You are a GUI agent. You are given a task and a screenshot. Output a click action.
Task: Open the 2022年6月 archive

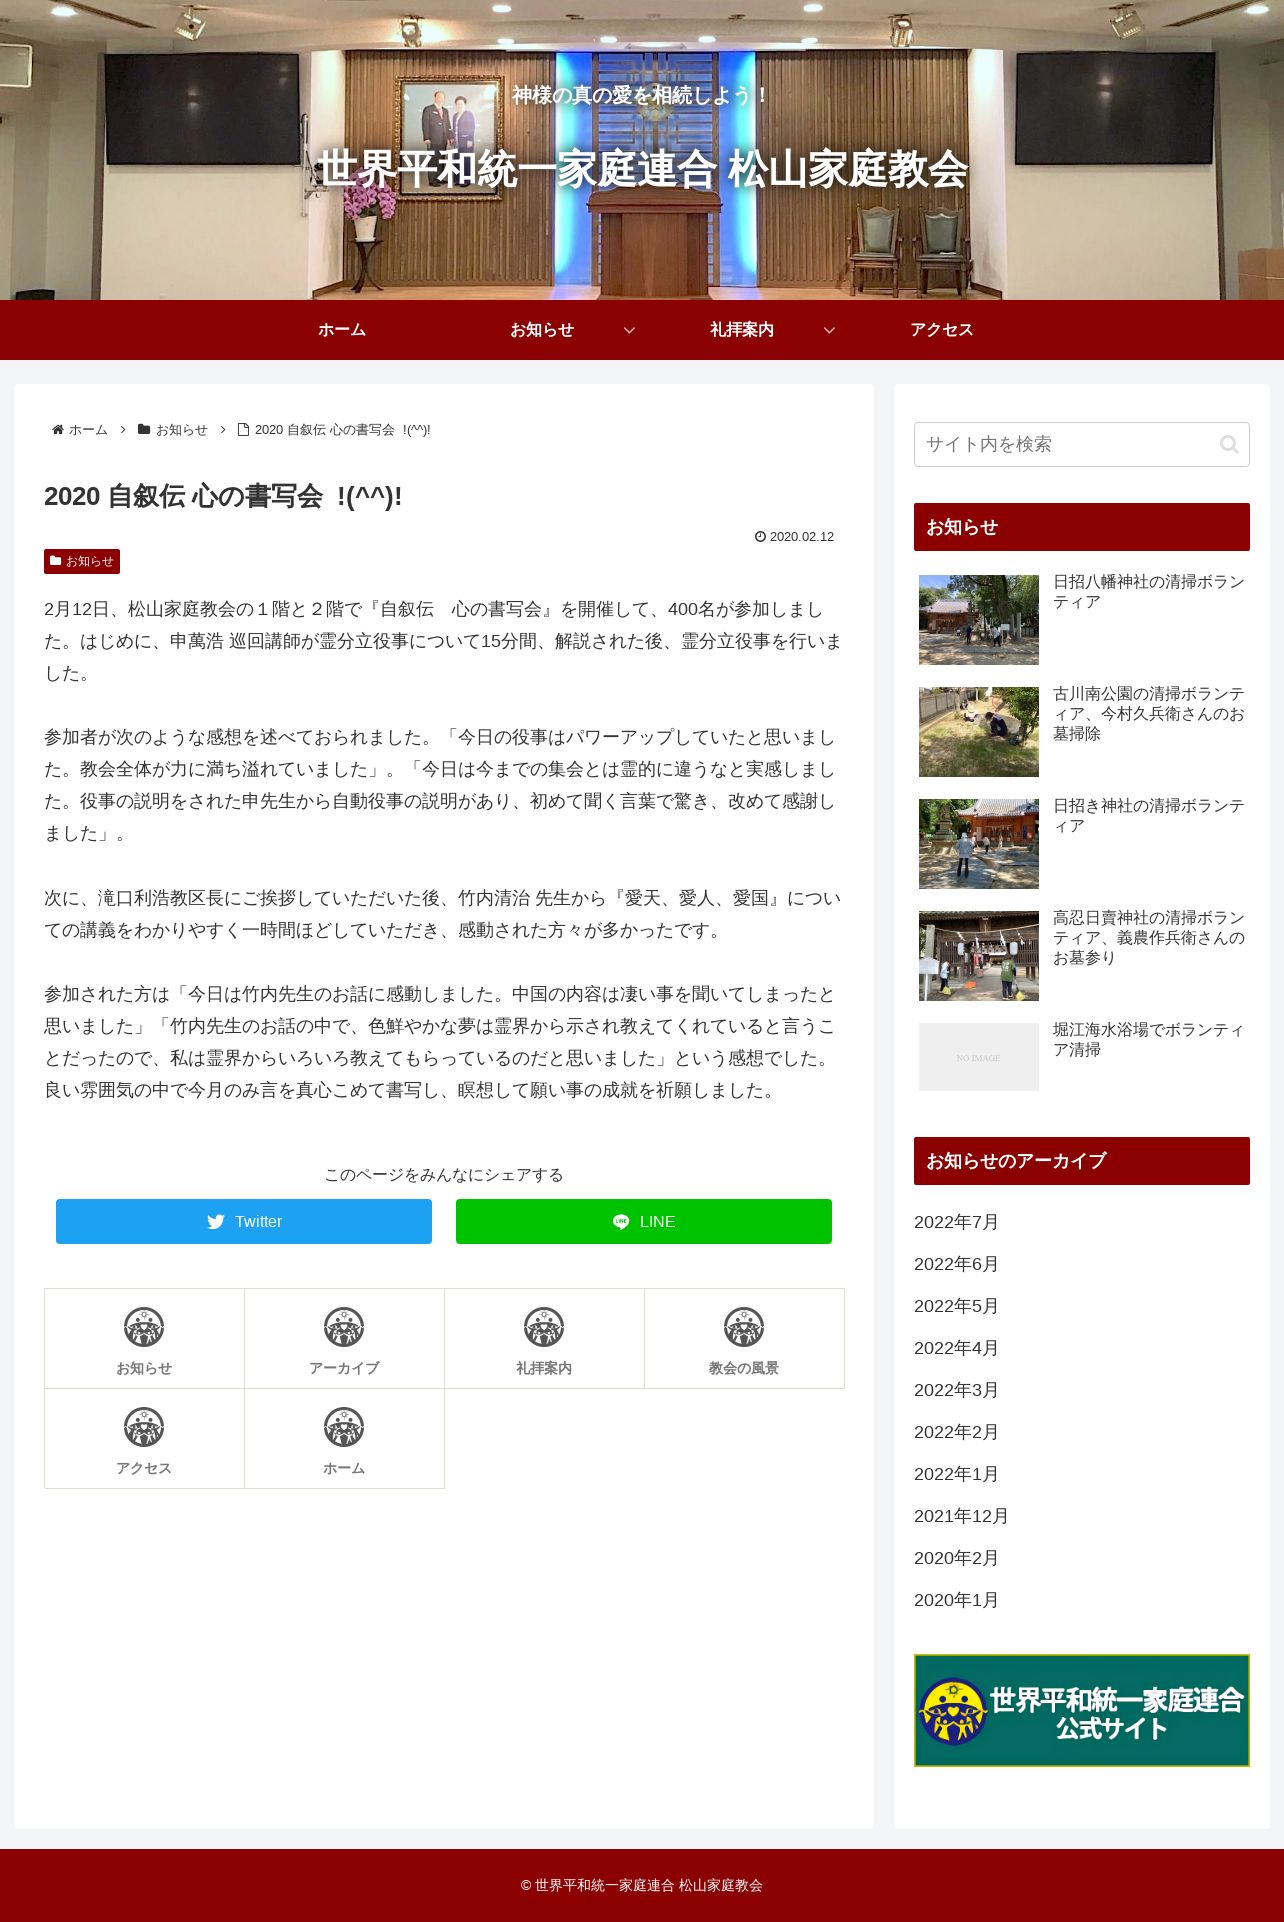pos(956,1264)
